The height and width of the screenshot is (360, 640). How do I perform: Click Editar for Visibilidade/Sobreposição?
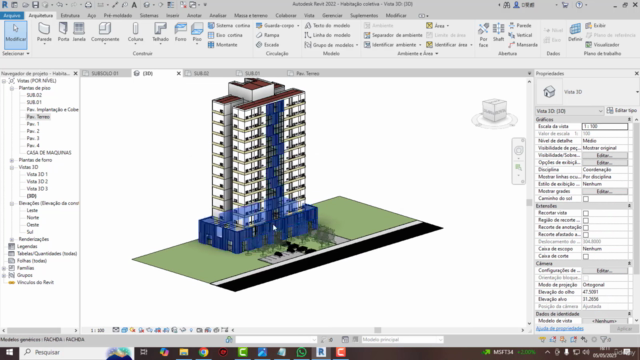click(604, 156)
